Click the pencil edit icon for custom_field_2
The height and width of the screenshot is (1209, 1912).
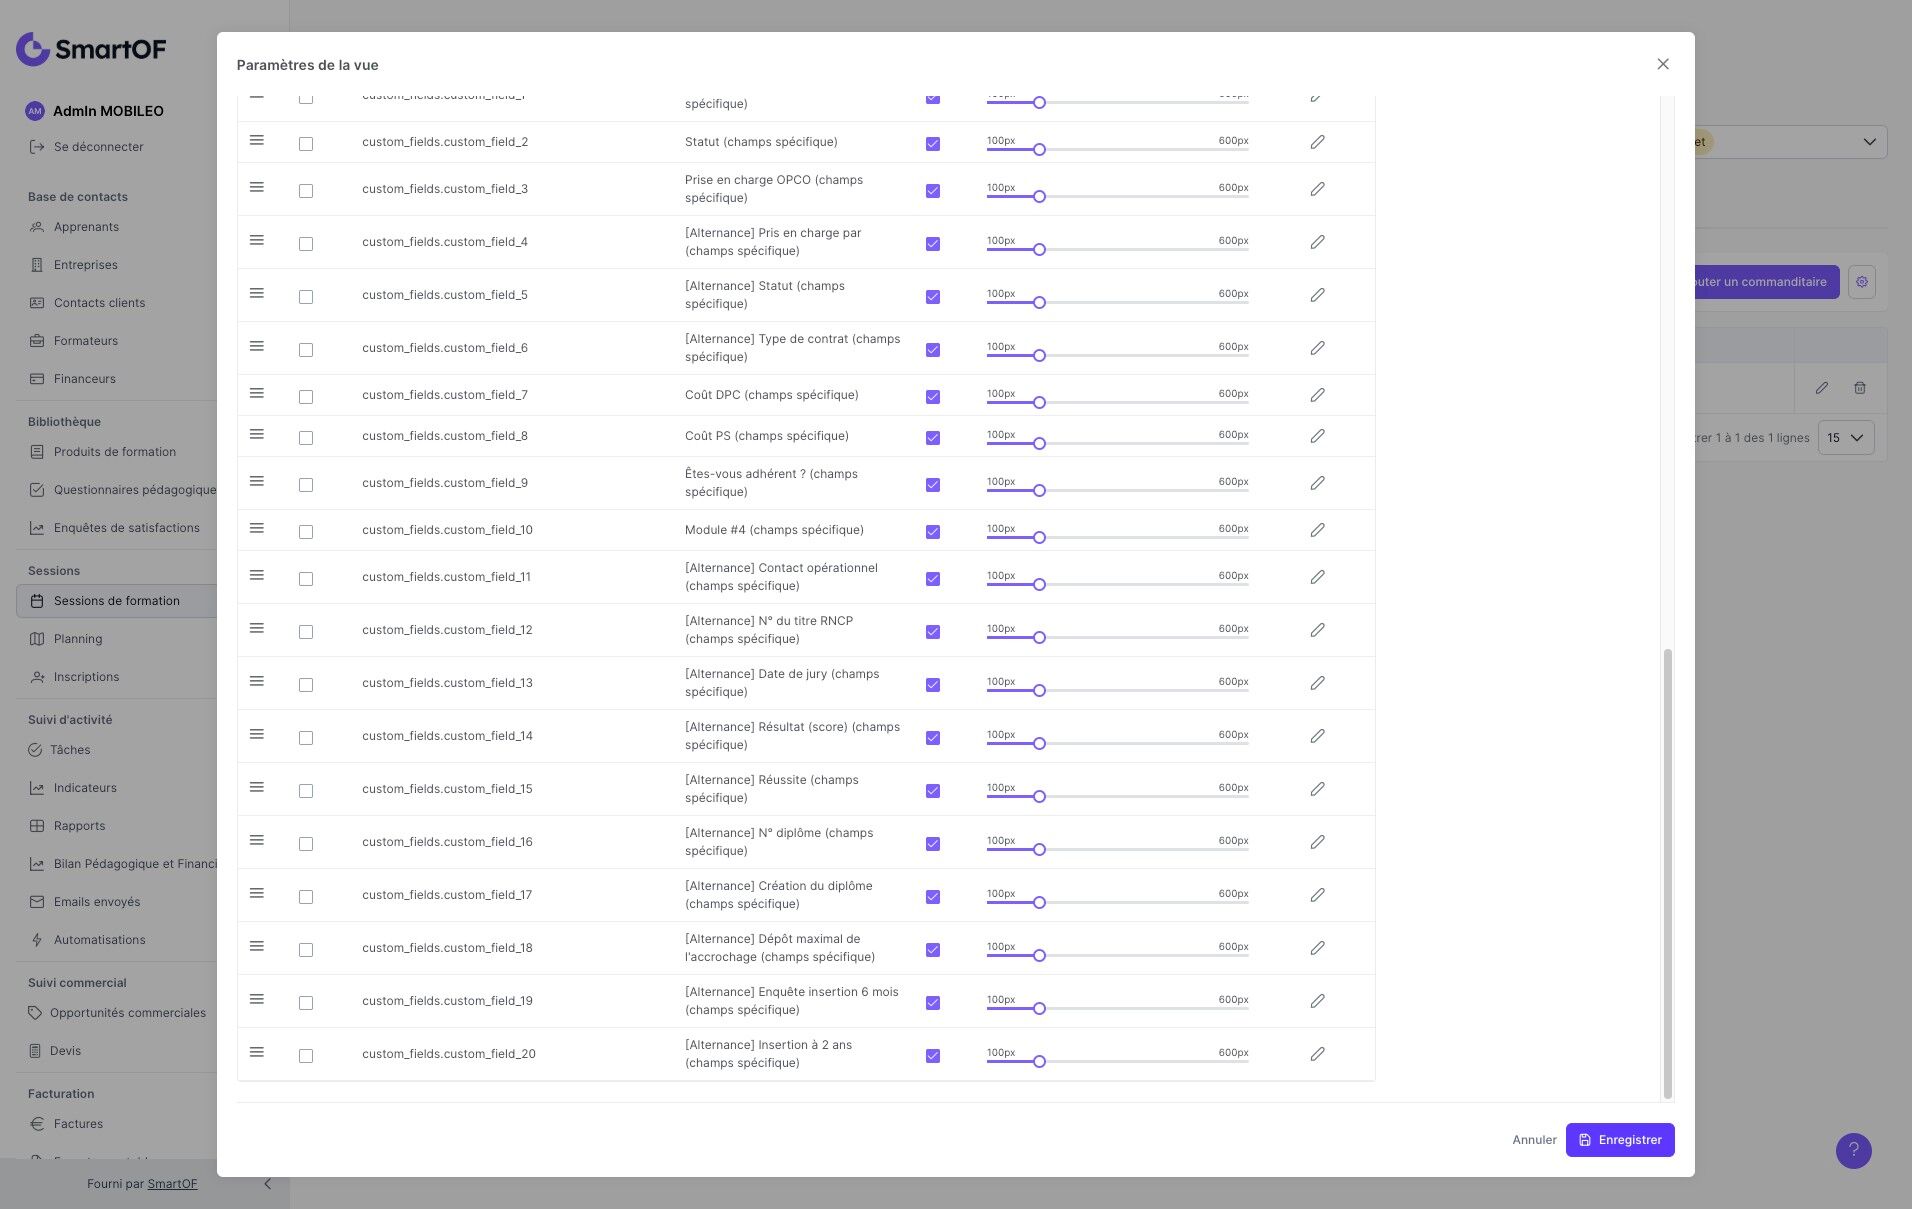pyautogui.click(x=1317, y=142)
